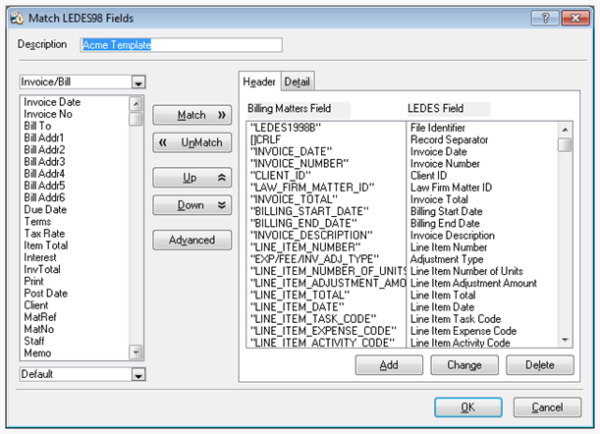Select the Header tab
Image resolution: width=600 pixels, height=434 pixels.
coord(259,82)
